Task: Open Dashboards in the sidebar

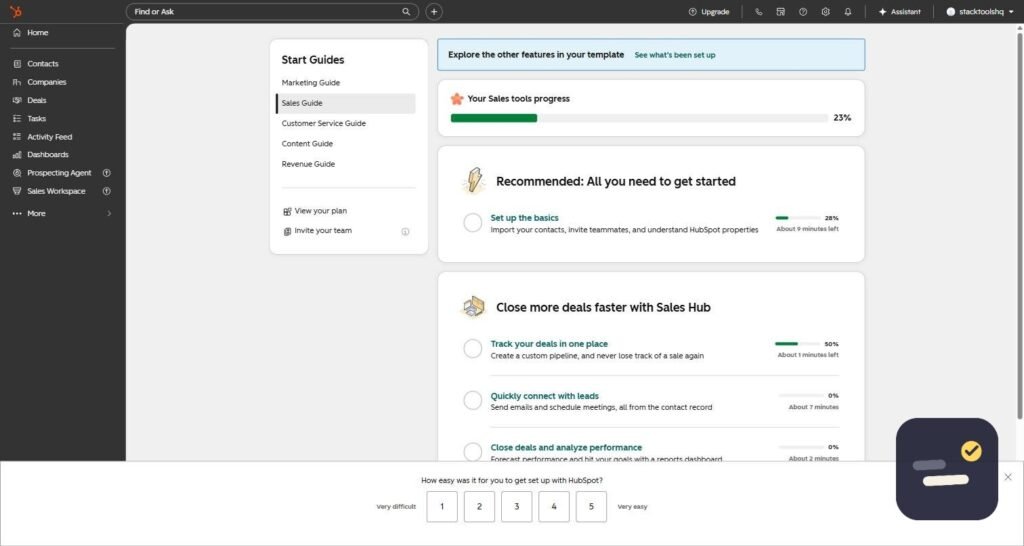Action: 48,155
